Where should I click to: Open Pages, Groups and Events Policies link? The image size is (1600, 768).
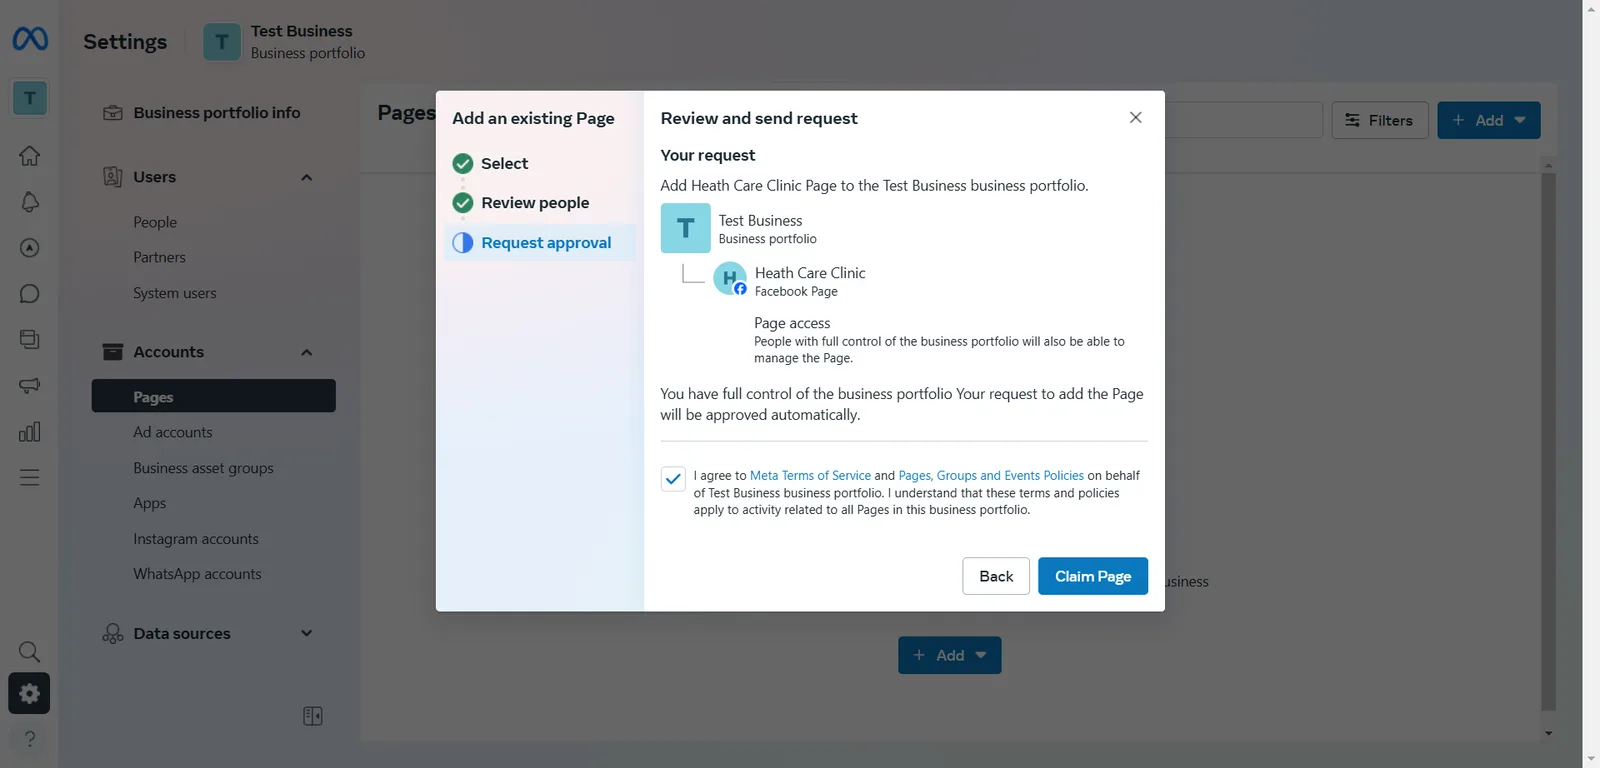point(991,476)
